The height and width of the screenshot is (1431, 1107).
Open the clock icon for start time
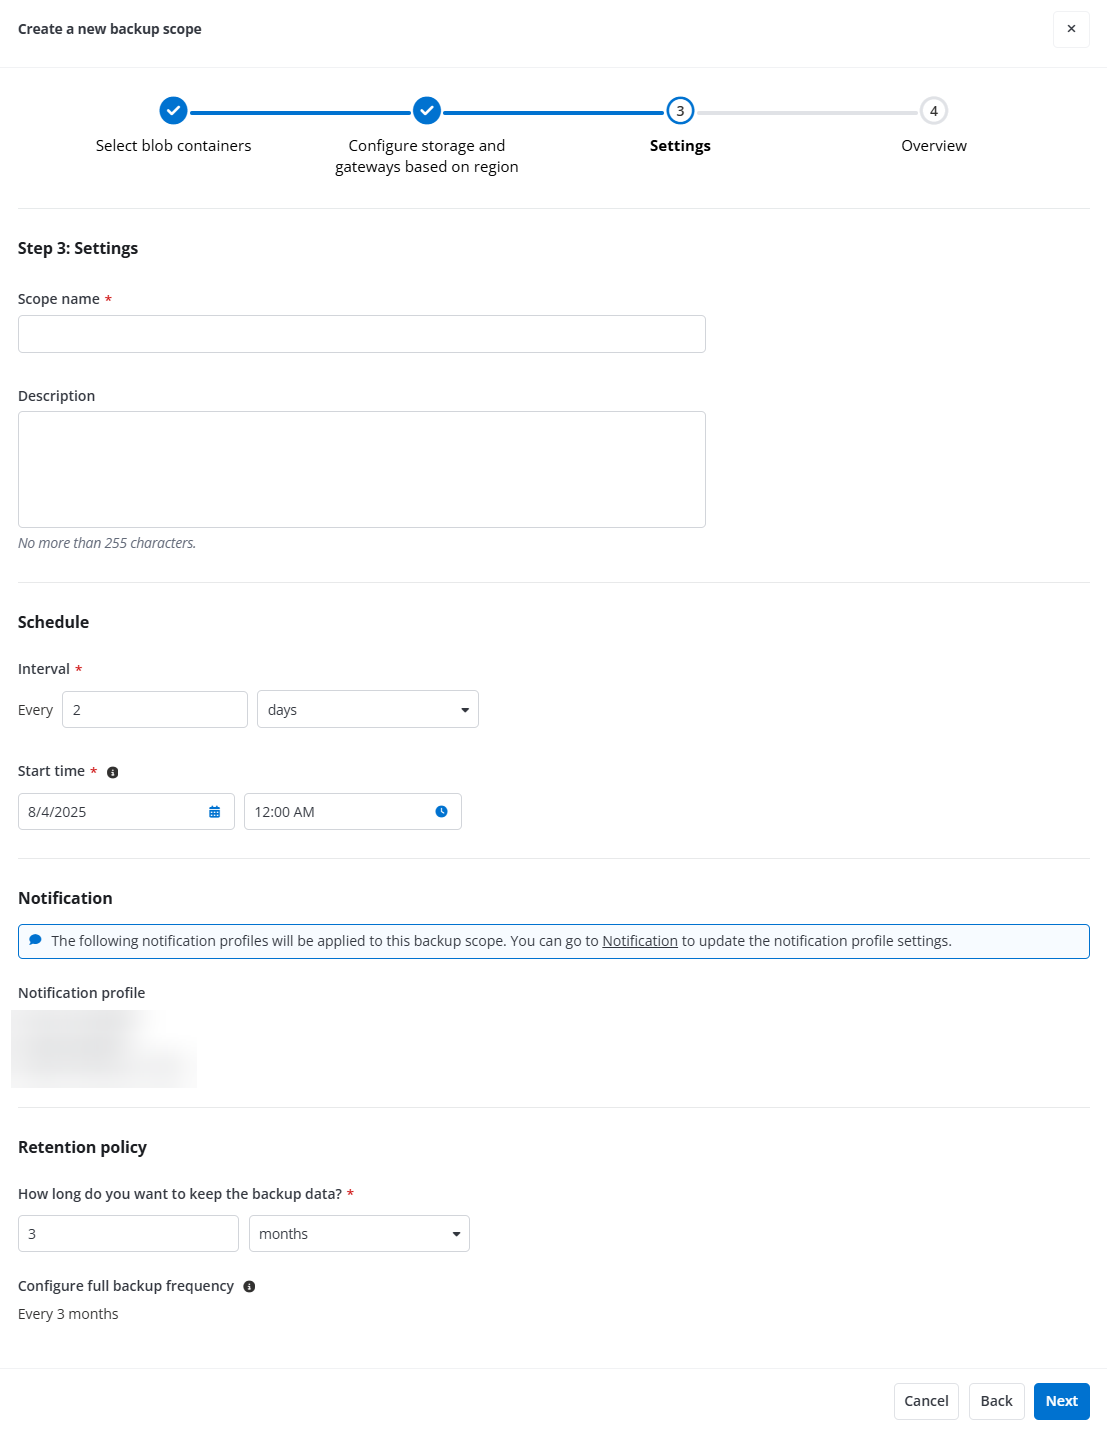(440, 811)
